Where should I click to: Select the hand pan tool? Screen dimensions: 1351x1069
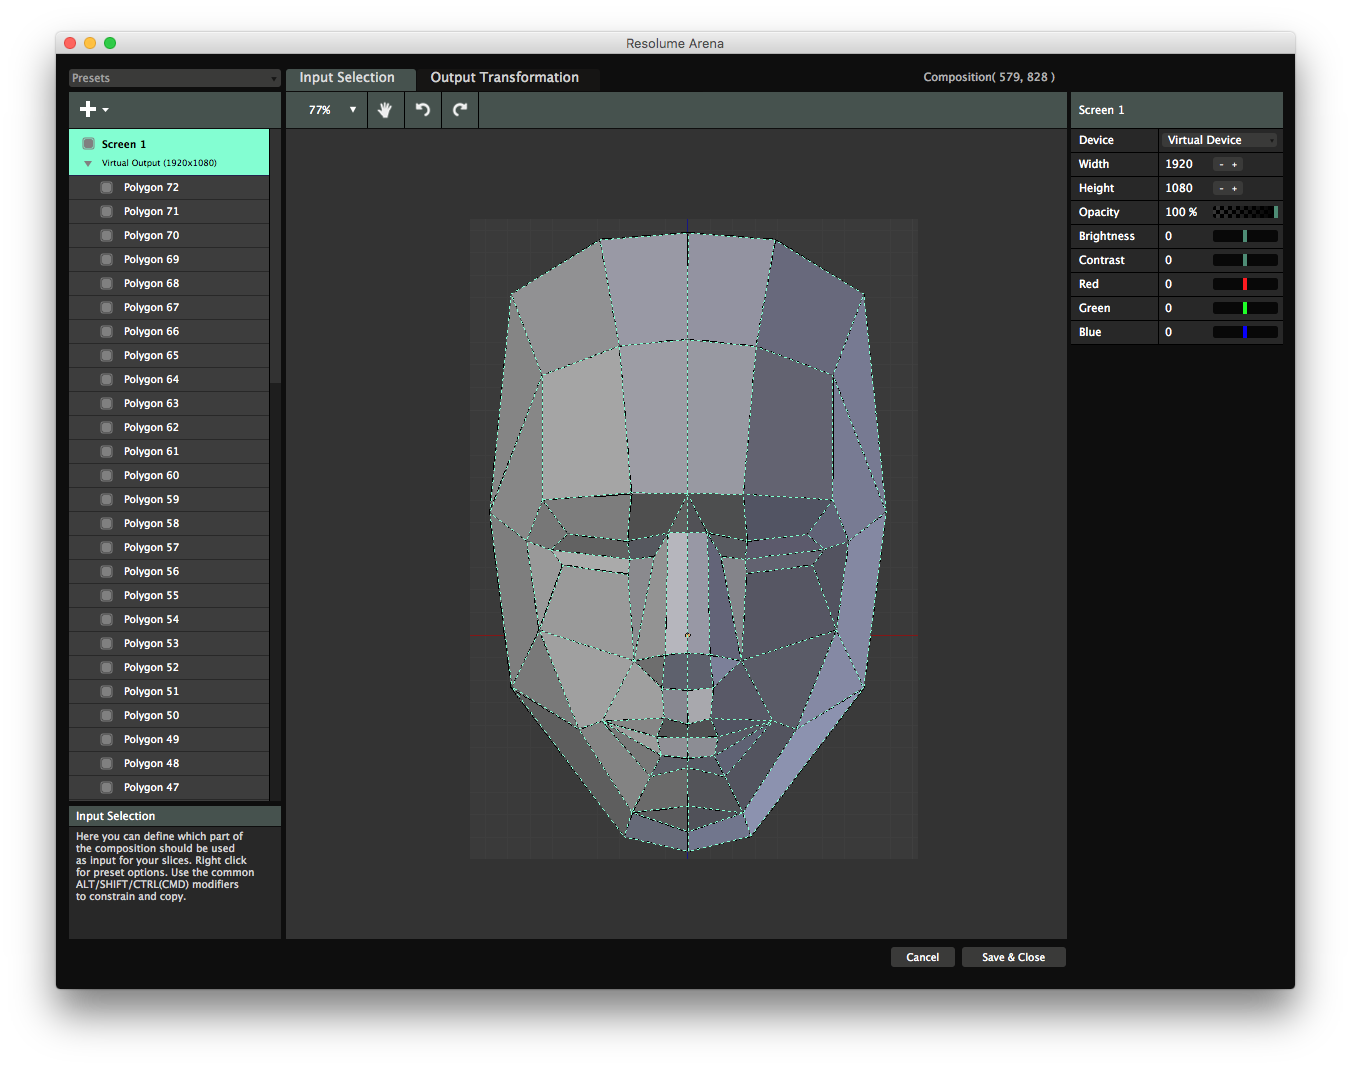(385, 110)
